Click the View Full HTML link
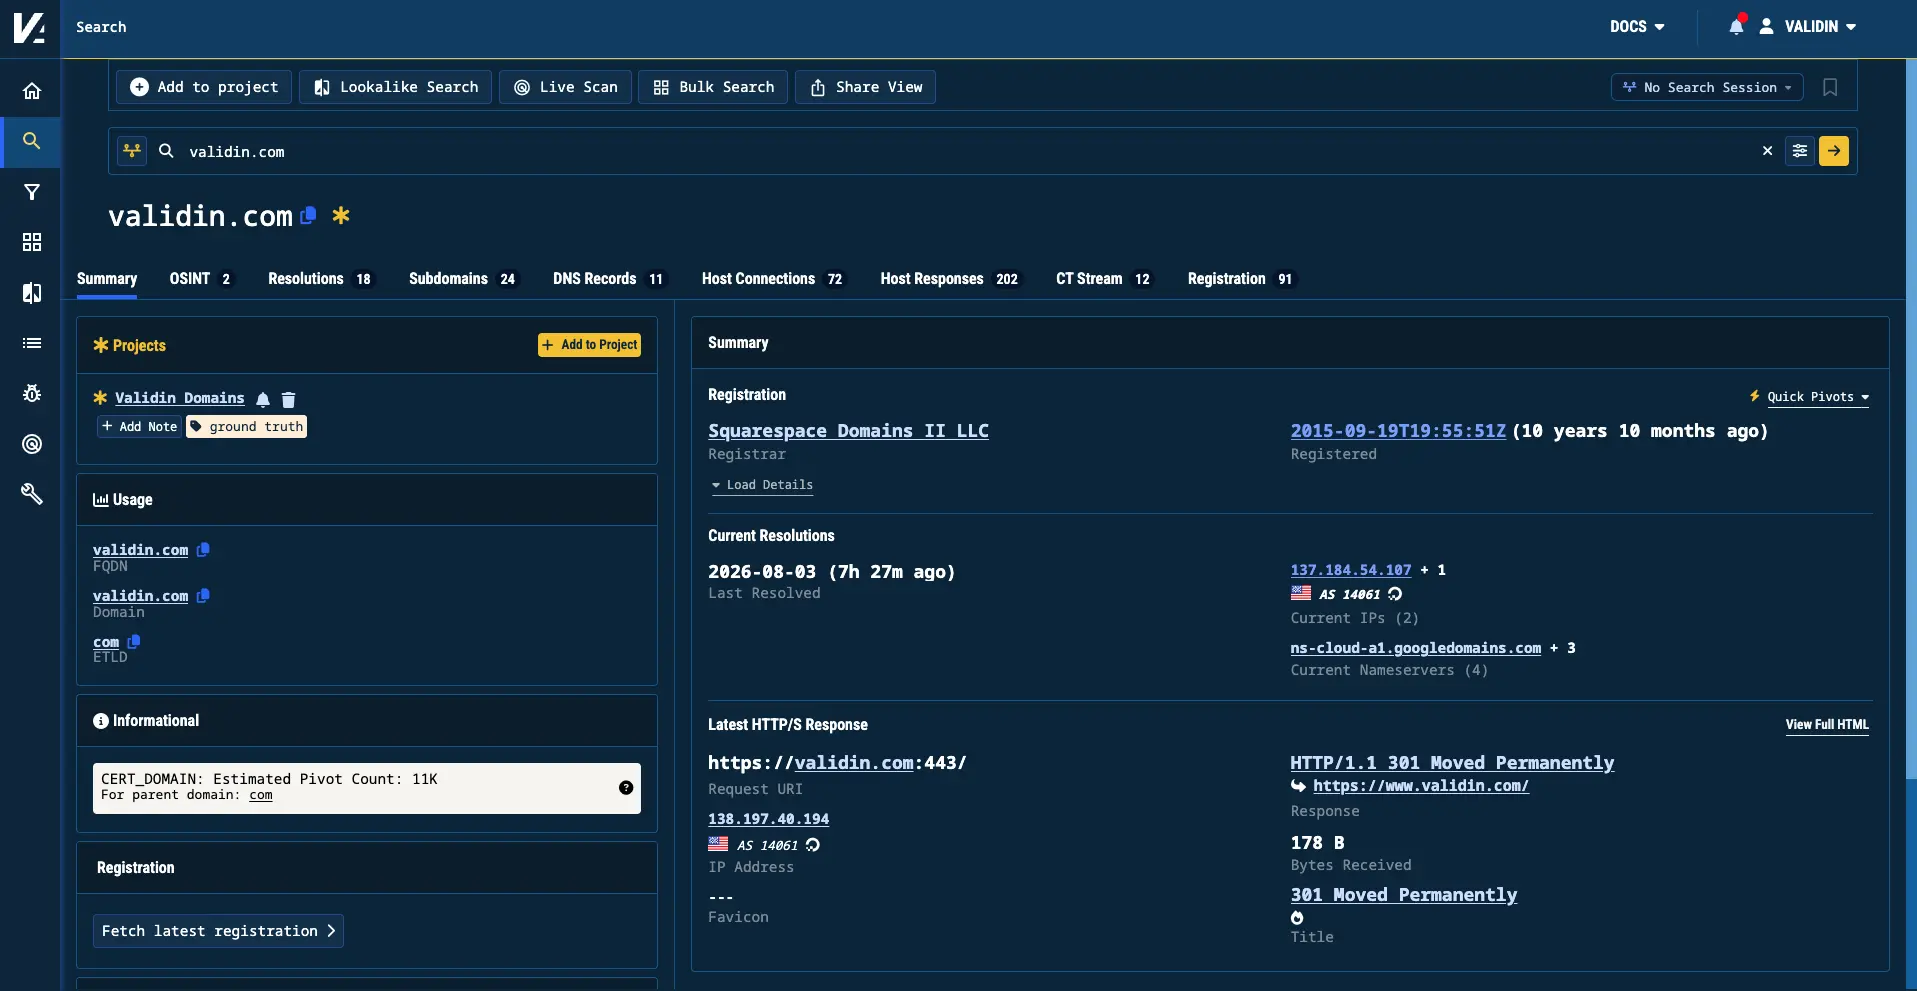Image resolution: width=1917 pixels, height=991 pixels. tap(1827, 725)
